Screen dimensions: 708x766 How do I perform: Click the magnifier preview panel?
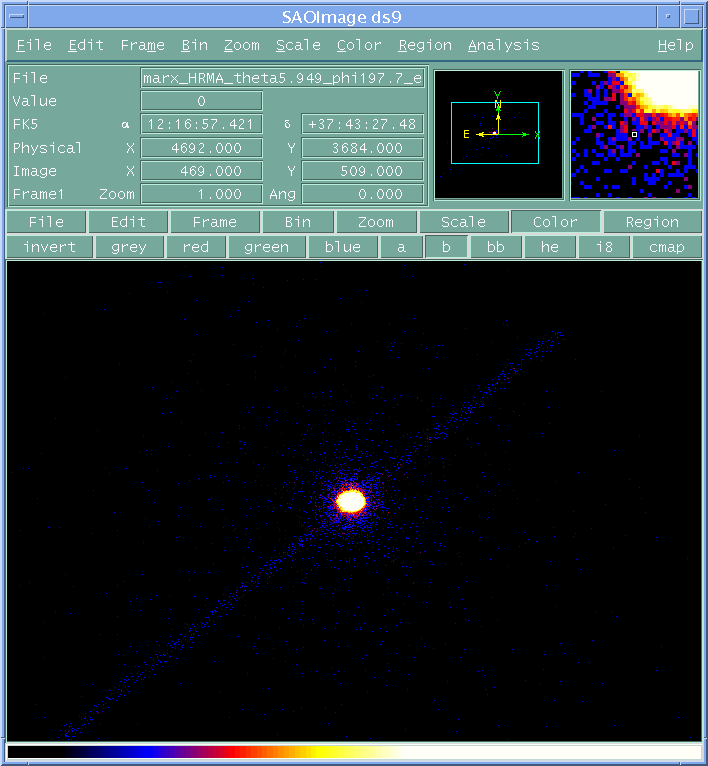[634, 134]
